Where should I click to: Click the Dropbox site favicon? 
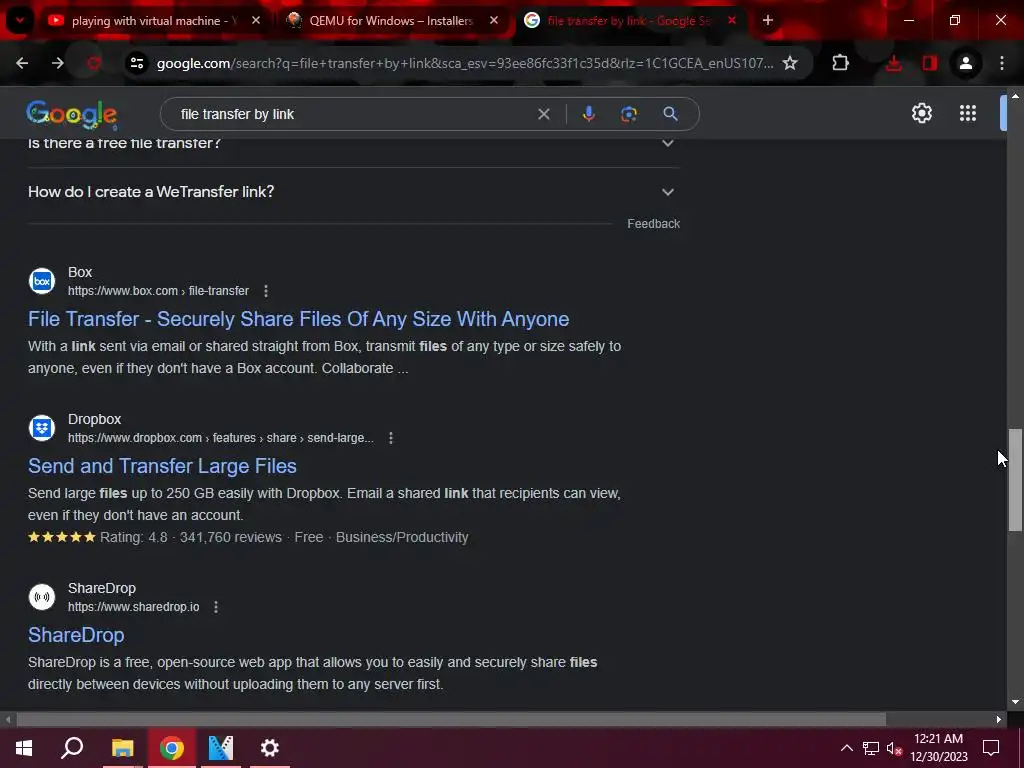42,428
